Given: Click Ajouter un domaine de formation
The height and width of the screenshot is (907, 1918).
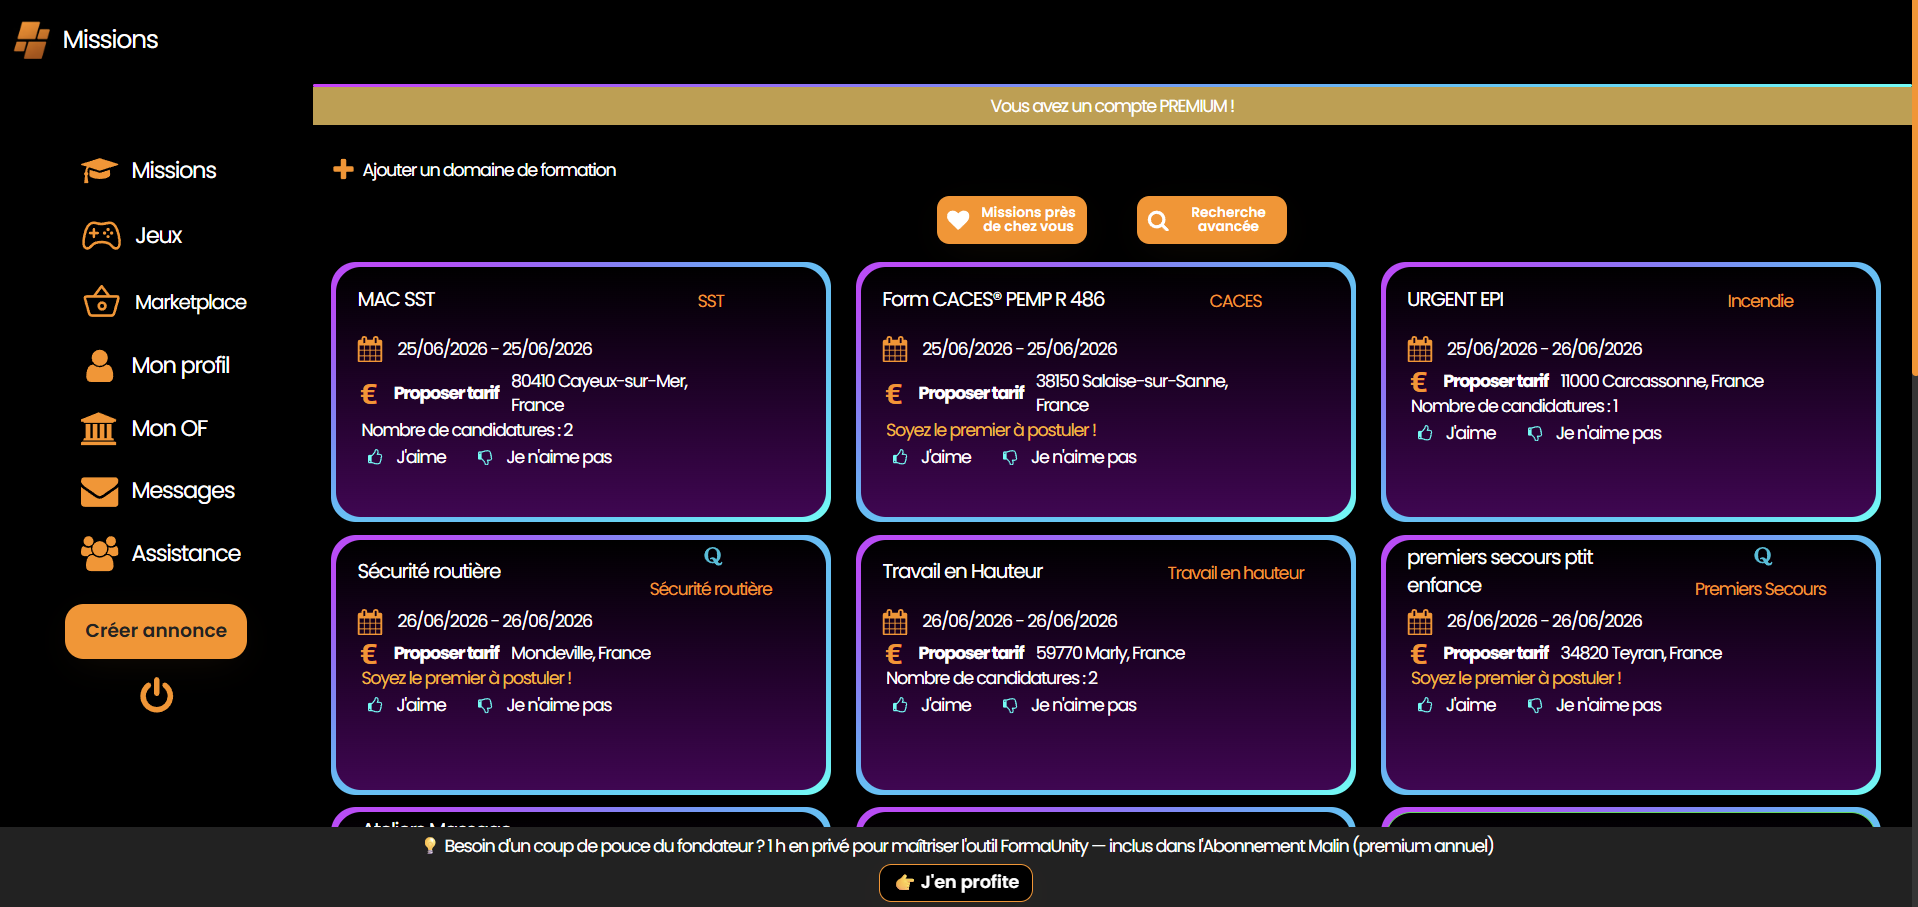Looking at the screenshot, I should click(x=489, y=170).
